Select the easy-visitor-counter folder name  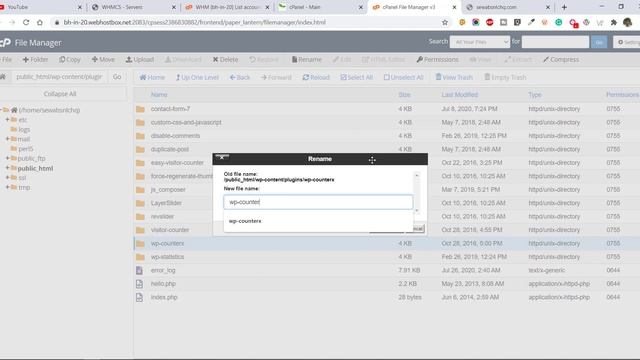[x=177, y=162]
